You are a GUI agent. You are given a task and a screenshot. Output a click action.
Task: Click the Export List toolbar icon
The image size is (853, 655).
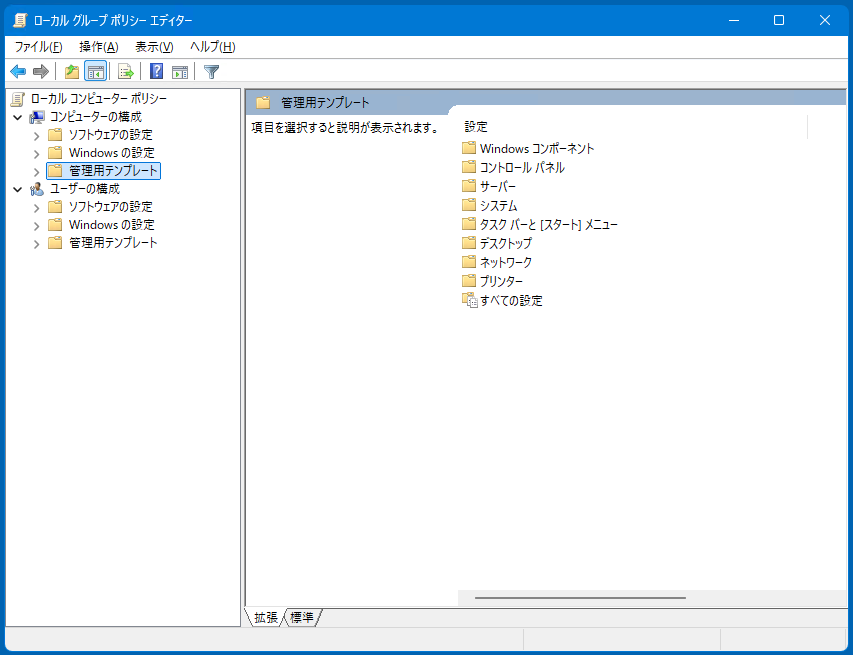click(126, 71)
